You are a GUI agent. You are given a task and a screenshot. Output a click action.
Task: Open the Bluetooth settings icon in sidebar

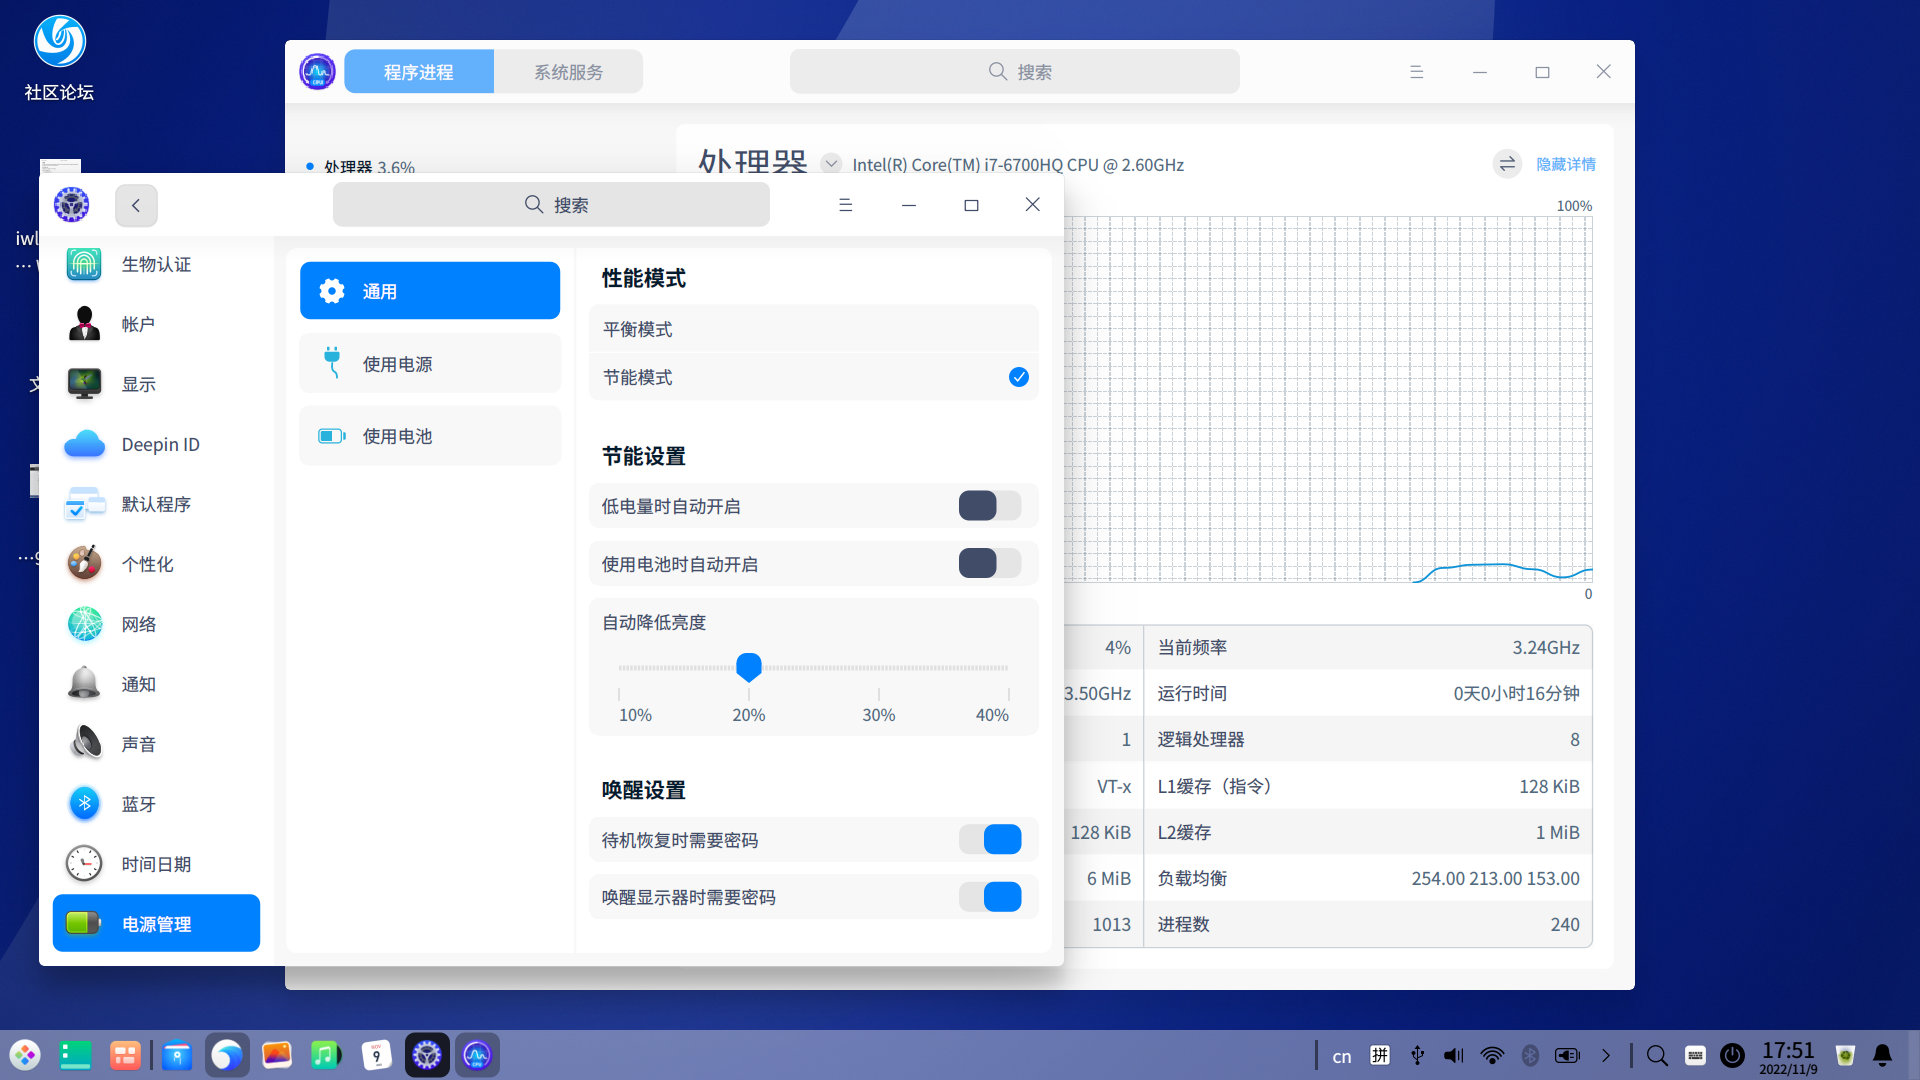(84, 804)
